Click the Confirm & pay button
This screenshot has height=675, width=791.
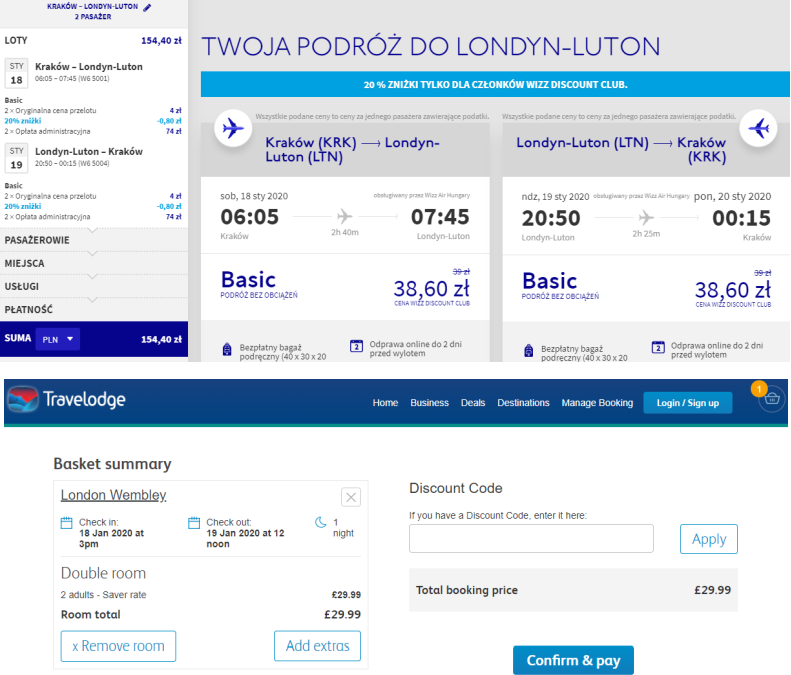point(573,660)
